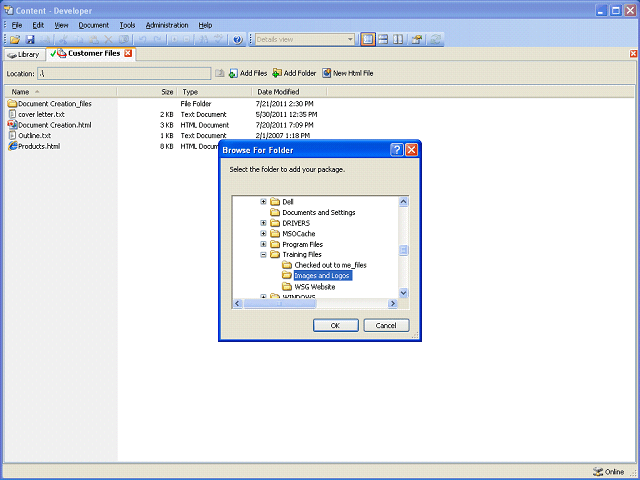Click the Undo arrow toolbar icon
Image resolution: width=640 pixels, height=480 pixels.
coord(142,39)
